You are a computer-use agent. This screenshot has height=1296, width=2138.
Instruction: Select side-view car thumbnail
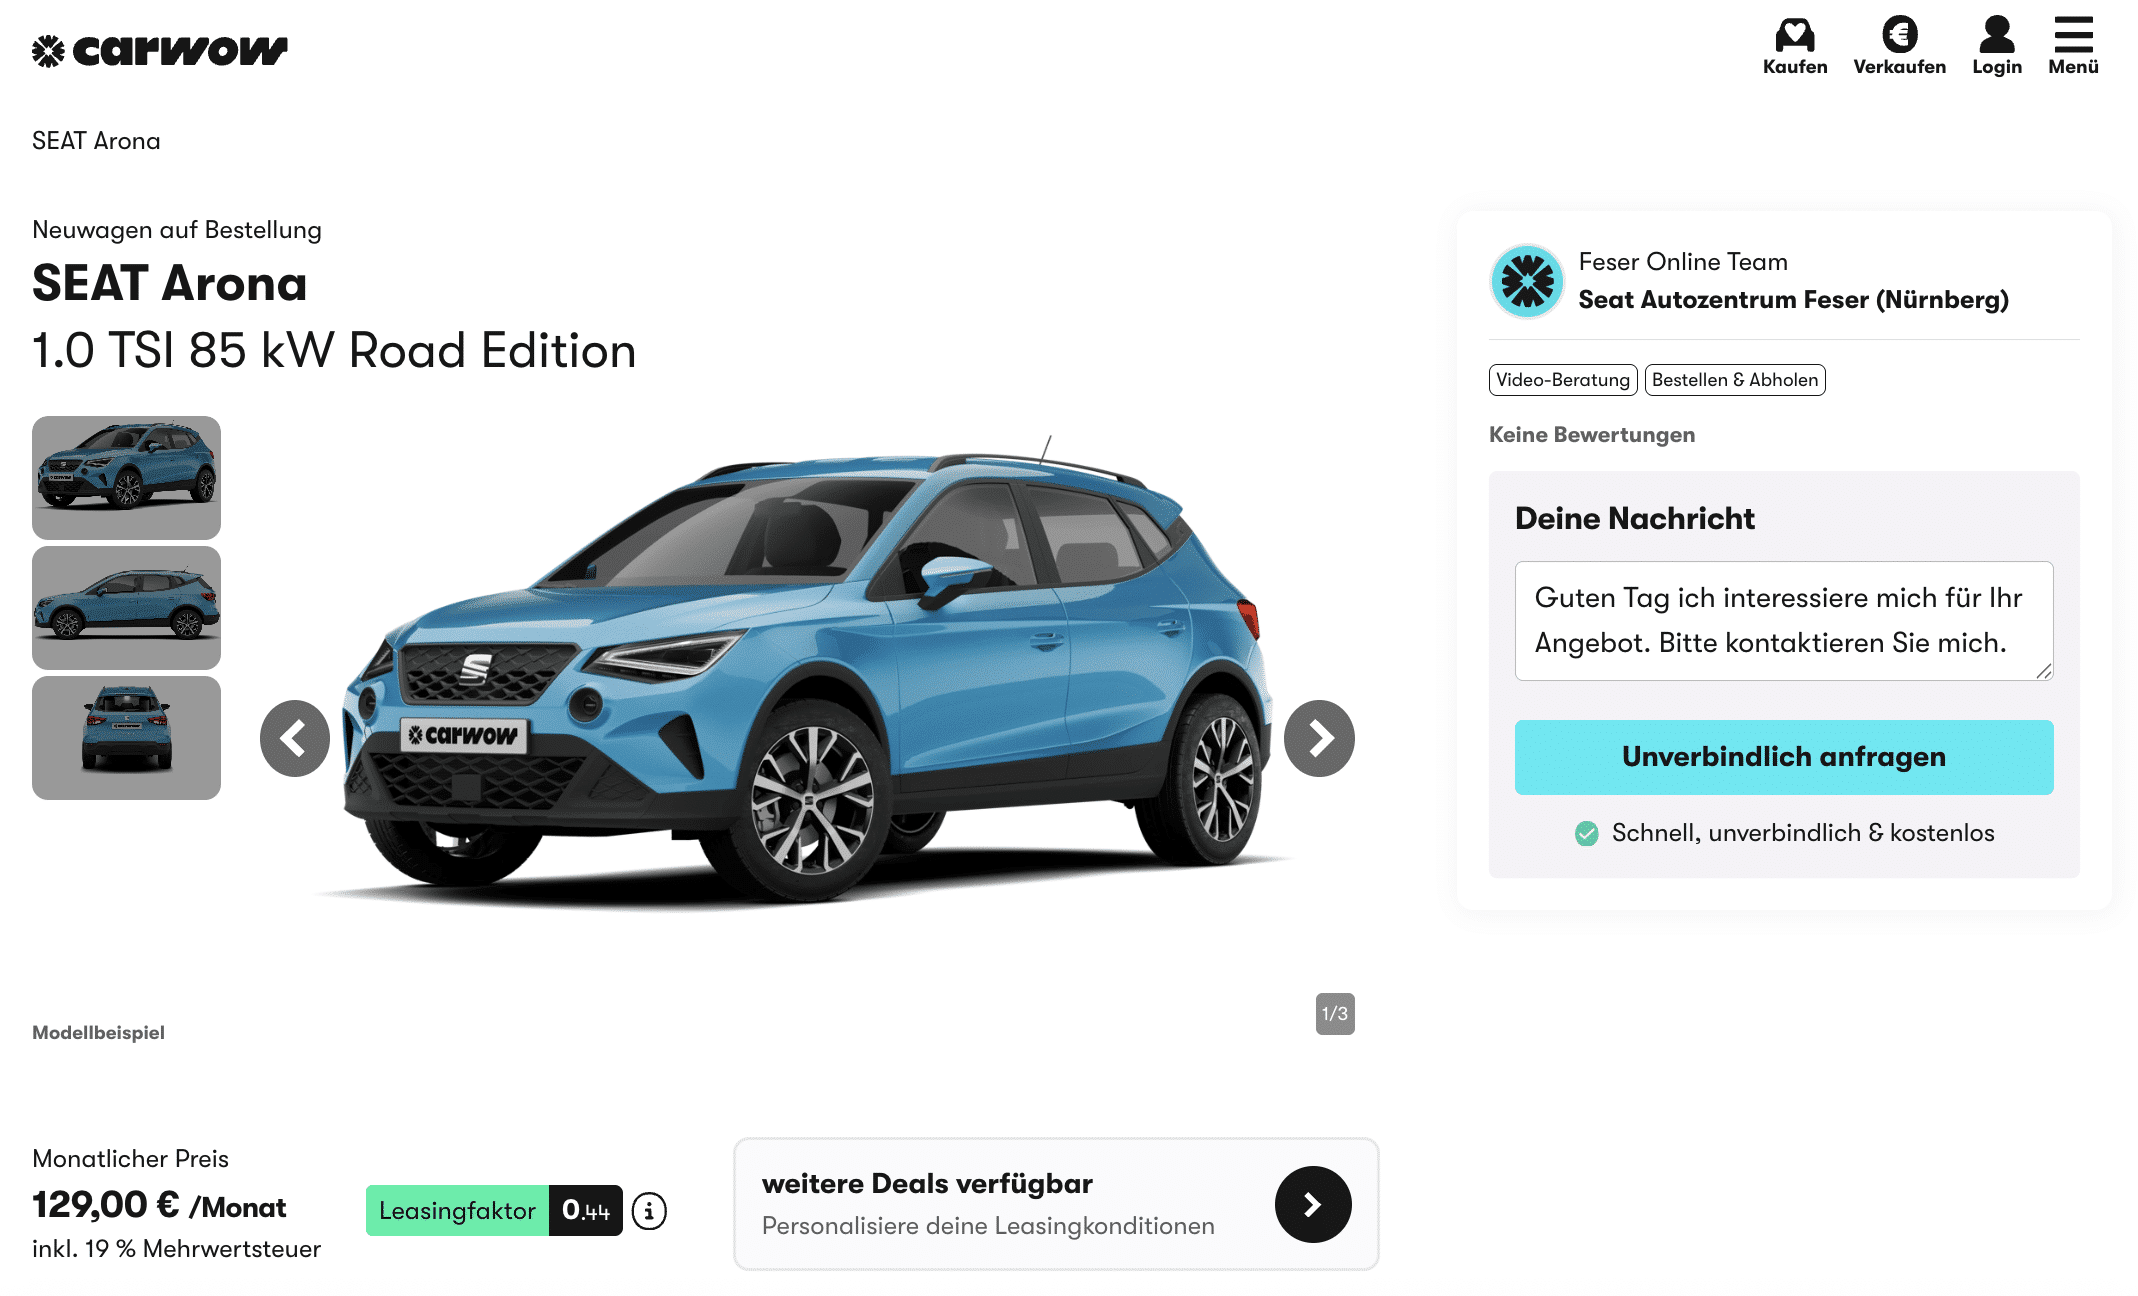(x=126, y=608)
